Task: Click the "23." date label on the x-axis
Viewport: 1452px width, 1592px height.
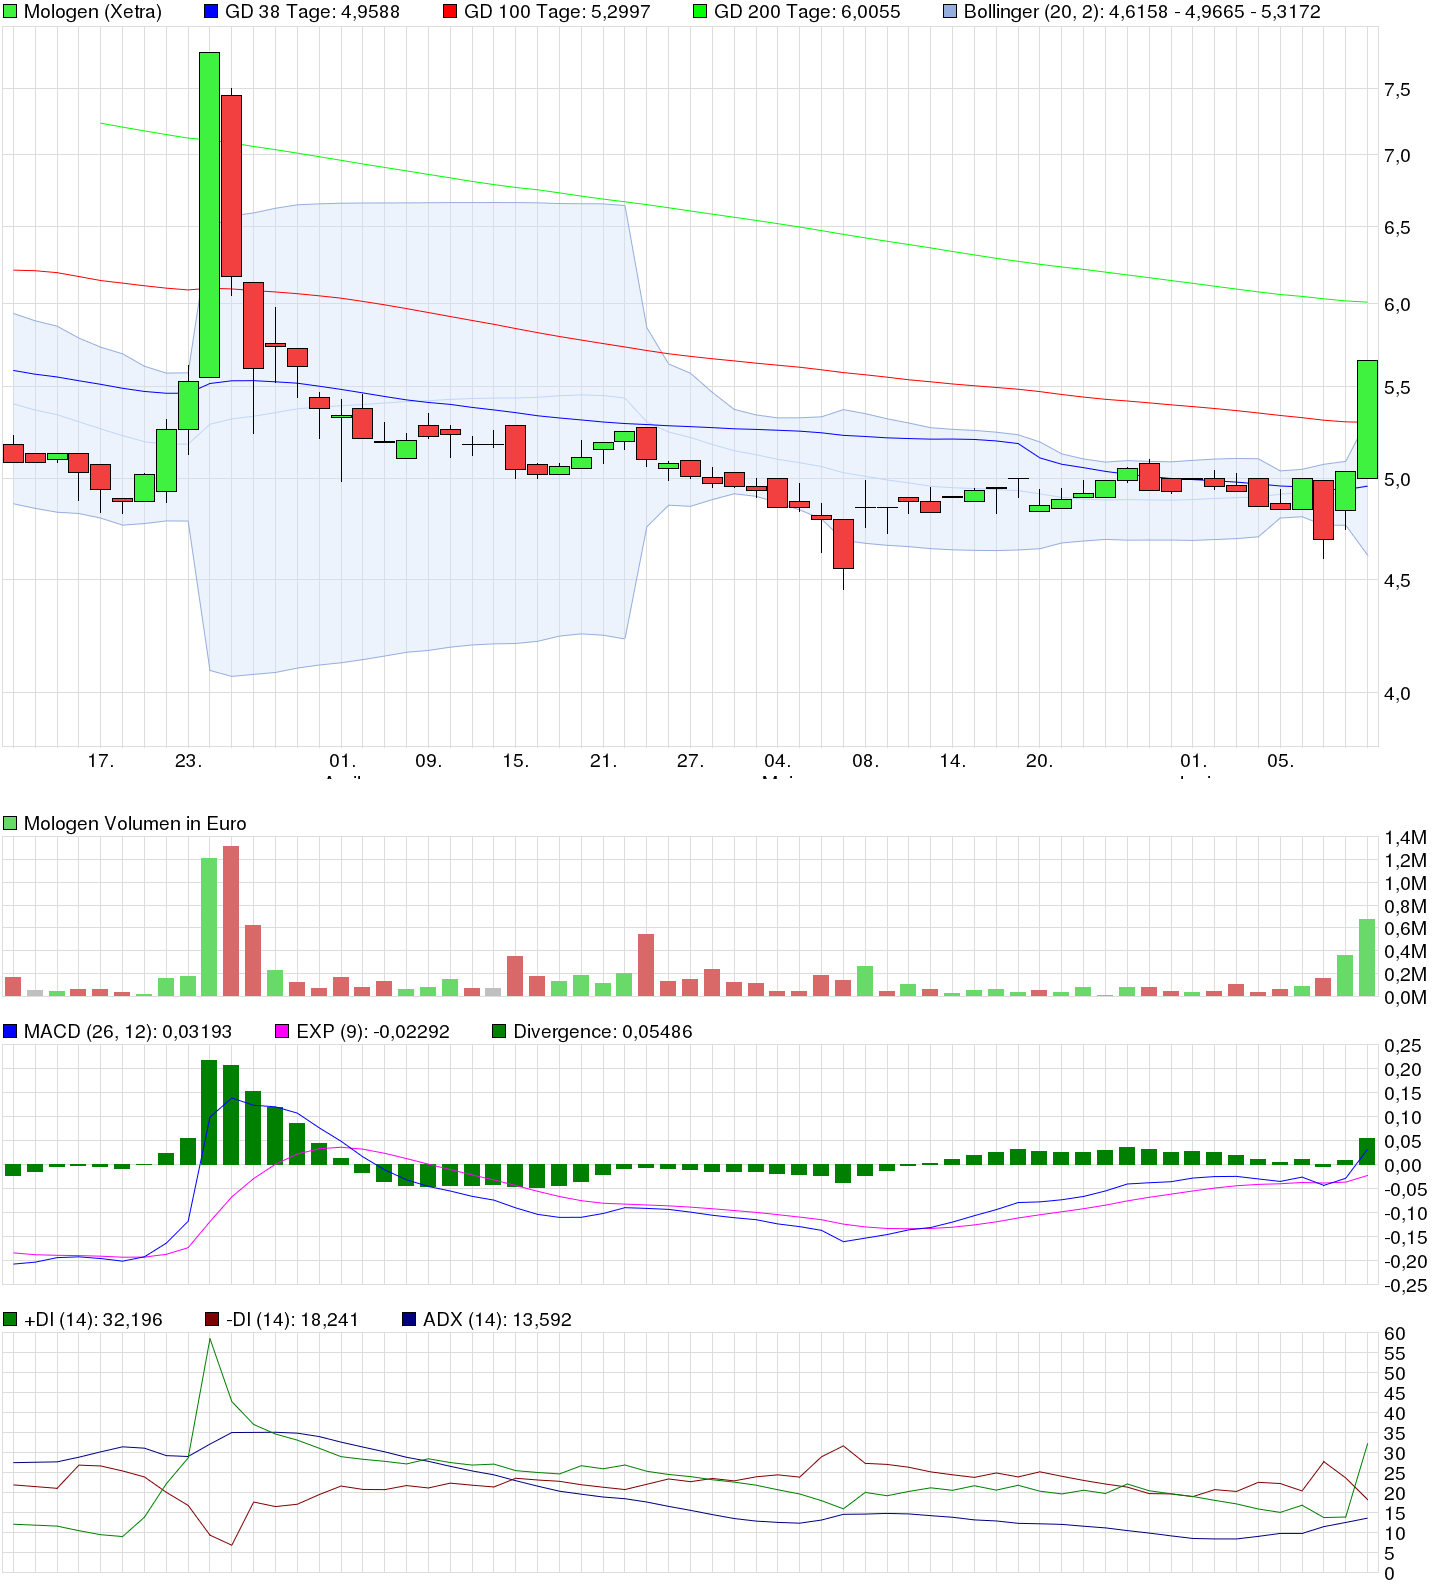Action: pos(188,761)
